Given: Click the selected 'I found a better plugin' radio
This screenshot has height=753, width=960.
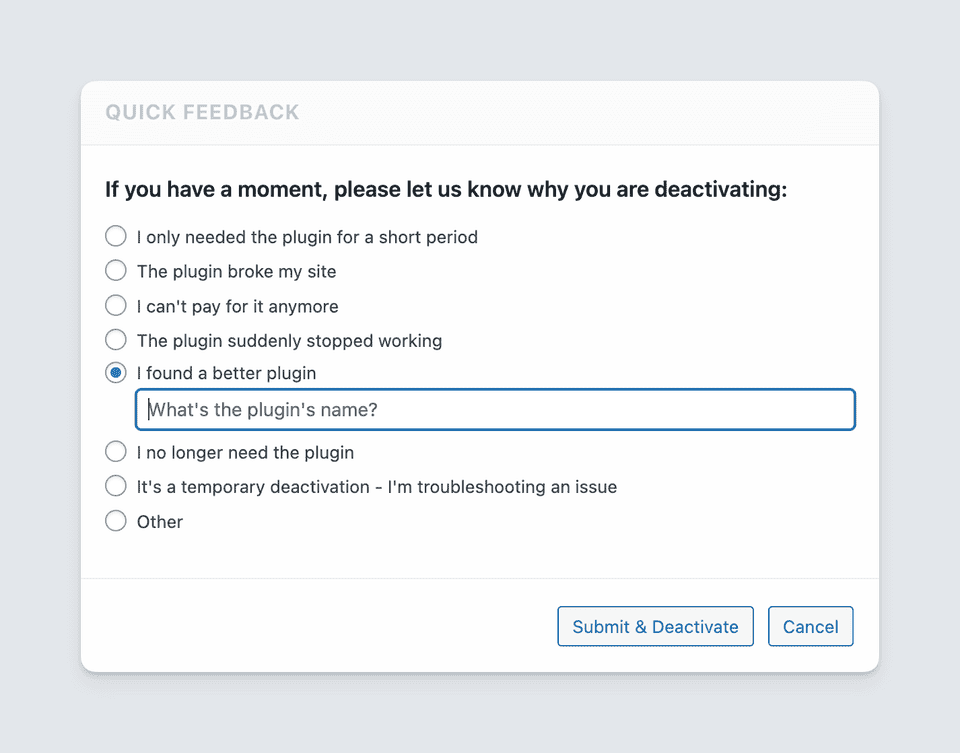Looking at the screenshot, I should 116,373.
